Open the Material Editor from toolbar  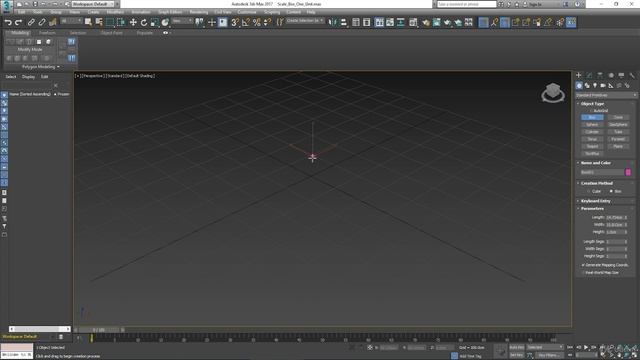pyautogui.click(x=413, y=22)
